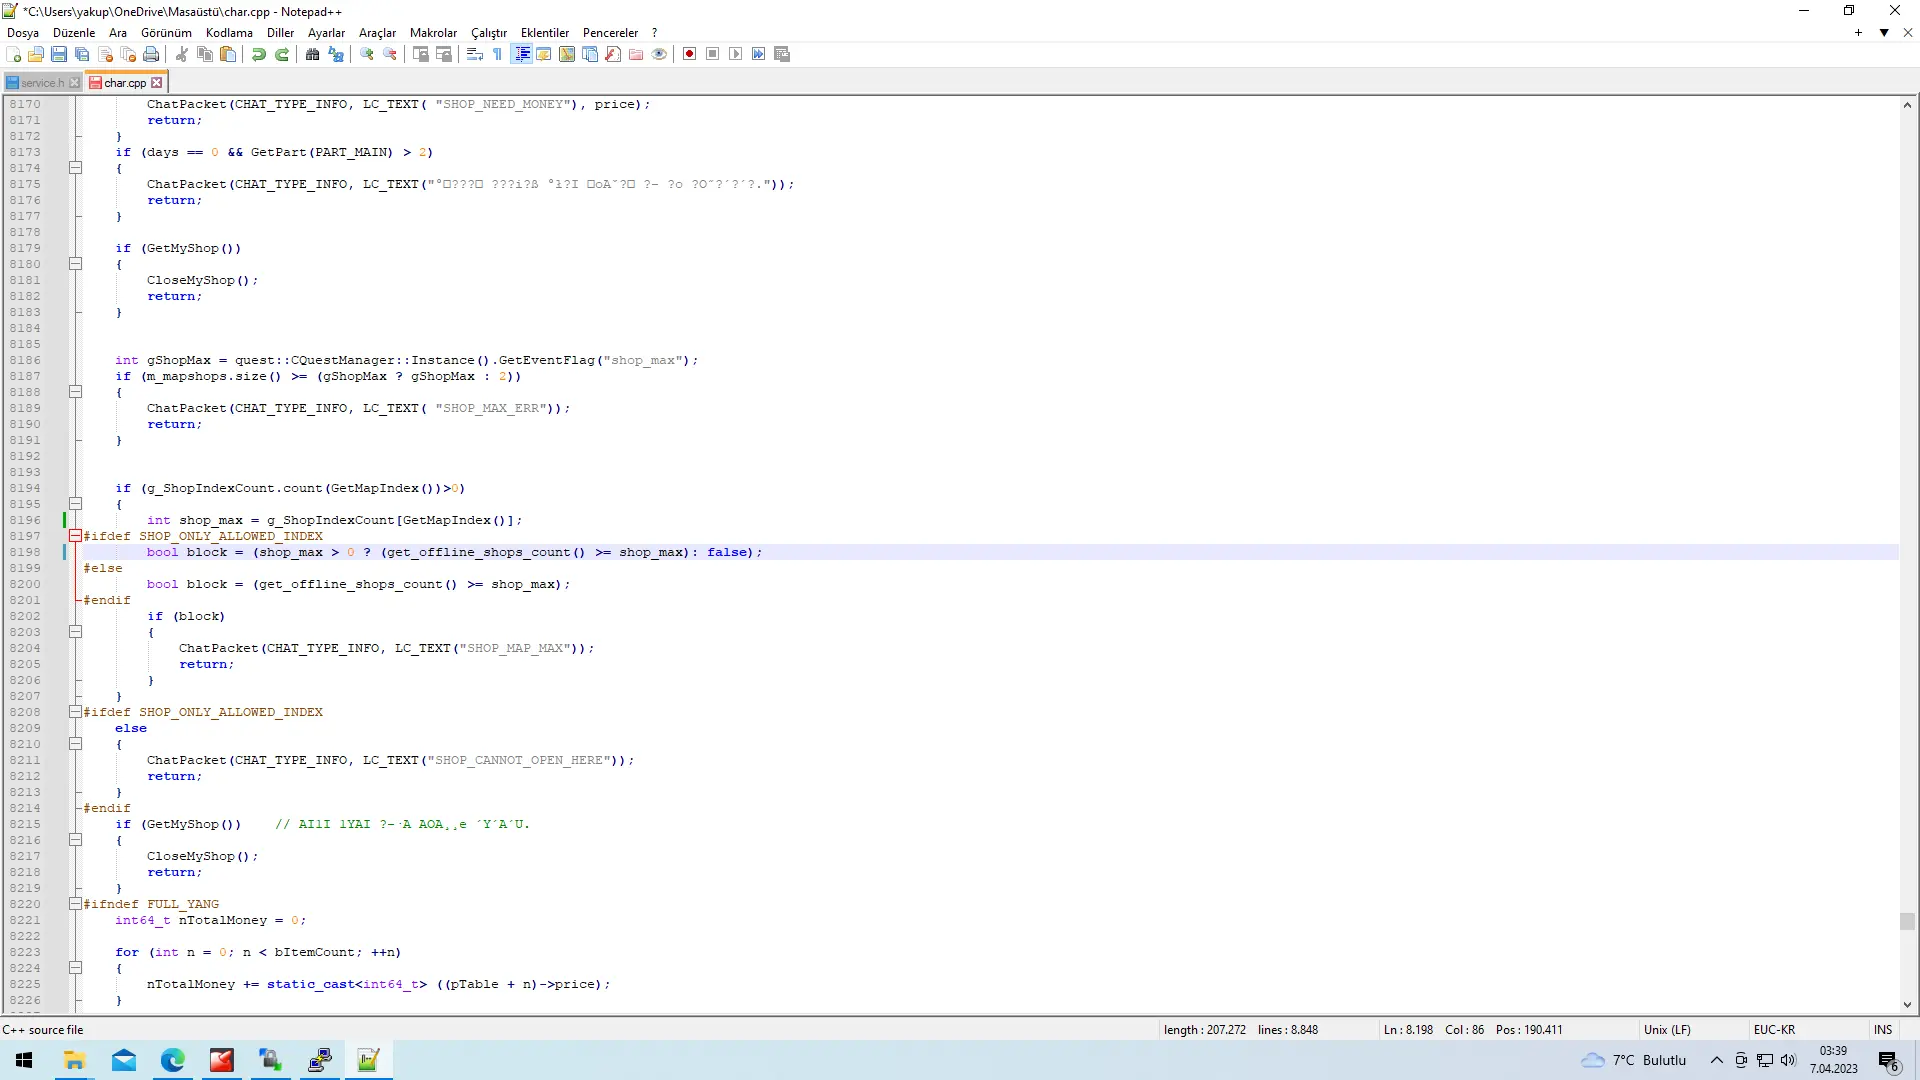Toggle show all characters with the pilcrow icon

(497, 54)
